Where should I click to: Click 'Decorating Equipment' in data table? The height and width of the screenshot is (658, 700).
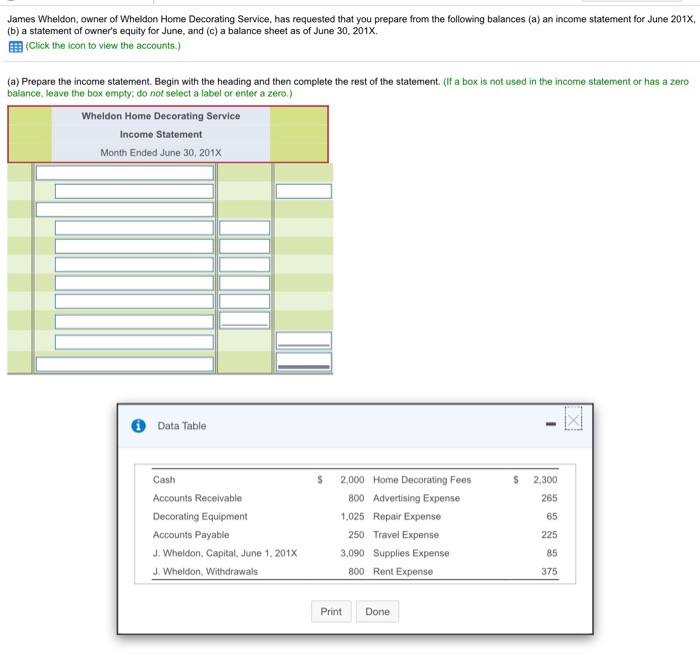(200, 516)
